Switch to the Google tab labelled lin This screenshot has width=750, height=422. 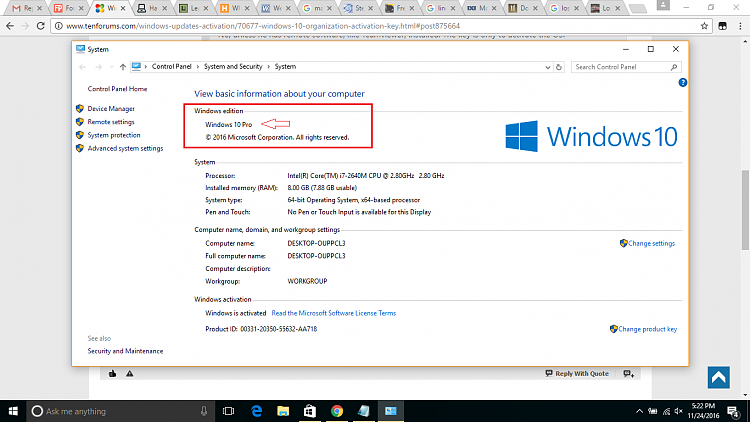441,8
